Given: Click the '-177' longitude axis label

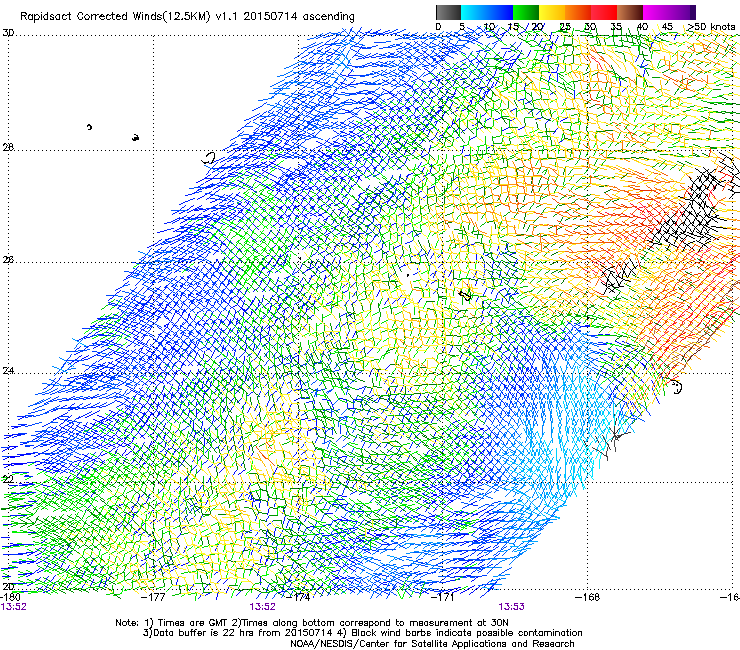Looking at the screenshot, I should click(x=153, y=597).
